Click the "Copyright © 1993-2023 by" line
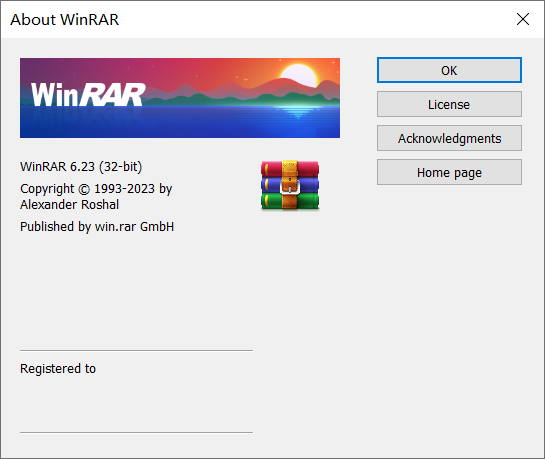Image resolution: width=545 pixels, height=459 pixels. pyautogui.click(x=96, y=189)
